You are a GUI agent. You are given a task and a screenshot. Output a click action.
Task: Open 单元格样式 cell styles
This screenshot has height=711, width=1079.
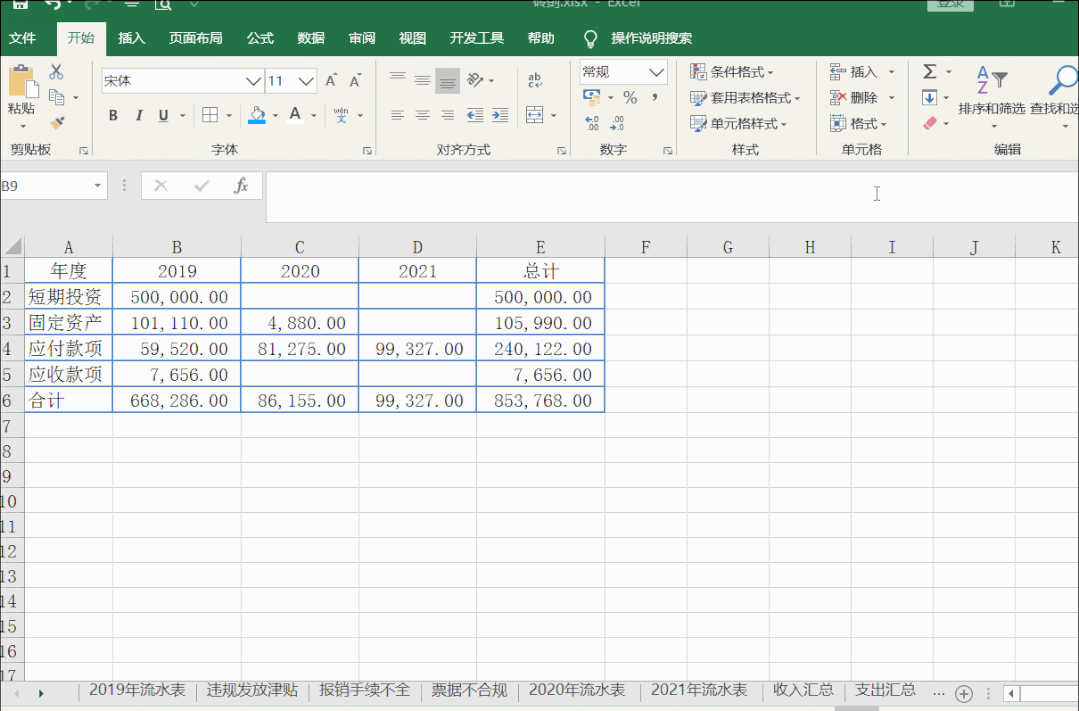click(x=738, y=124)
